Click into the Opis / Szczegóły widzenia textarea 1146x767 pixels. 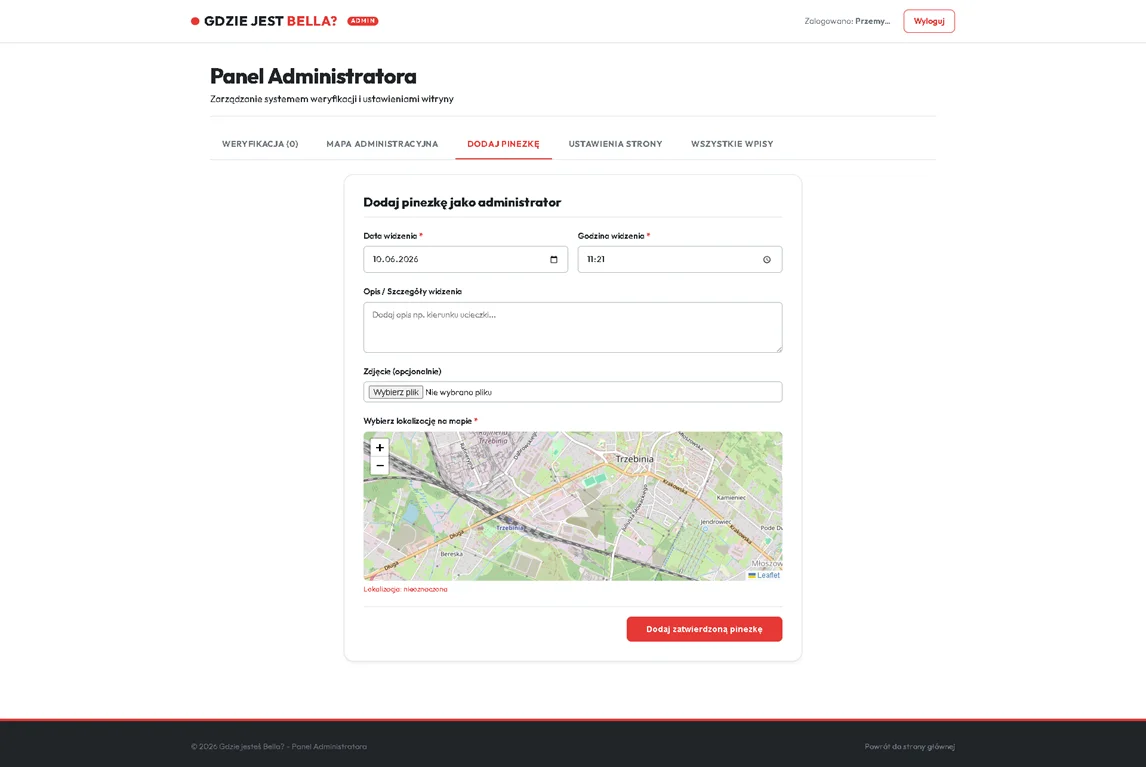pyautogui.click(x=573, y=328)
